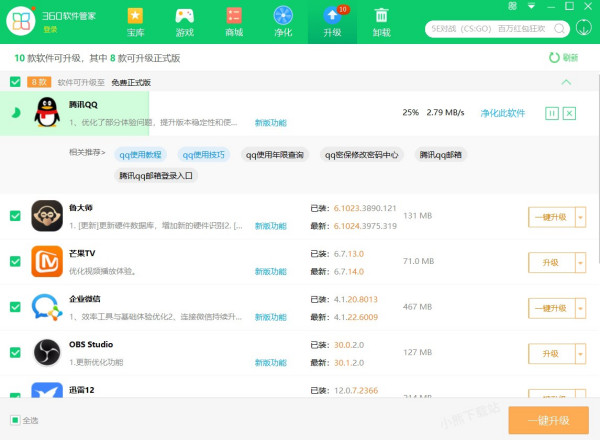
Task: Click the 360软件管家 logo icon
Action: pos(21,21)
